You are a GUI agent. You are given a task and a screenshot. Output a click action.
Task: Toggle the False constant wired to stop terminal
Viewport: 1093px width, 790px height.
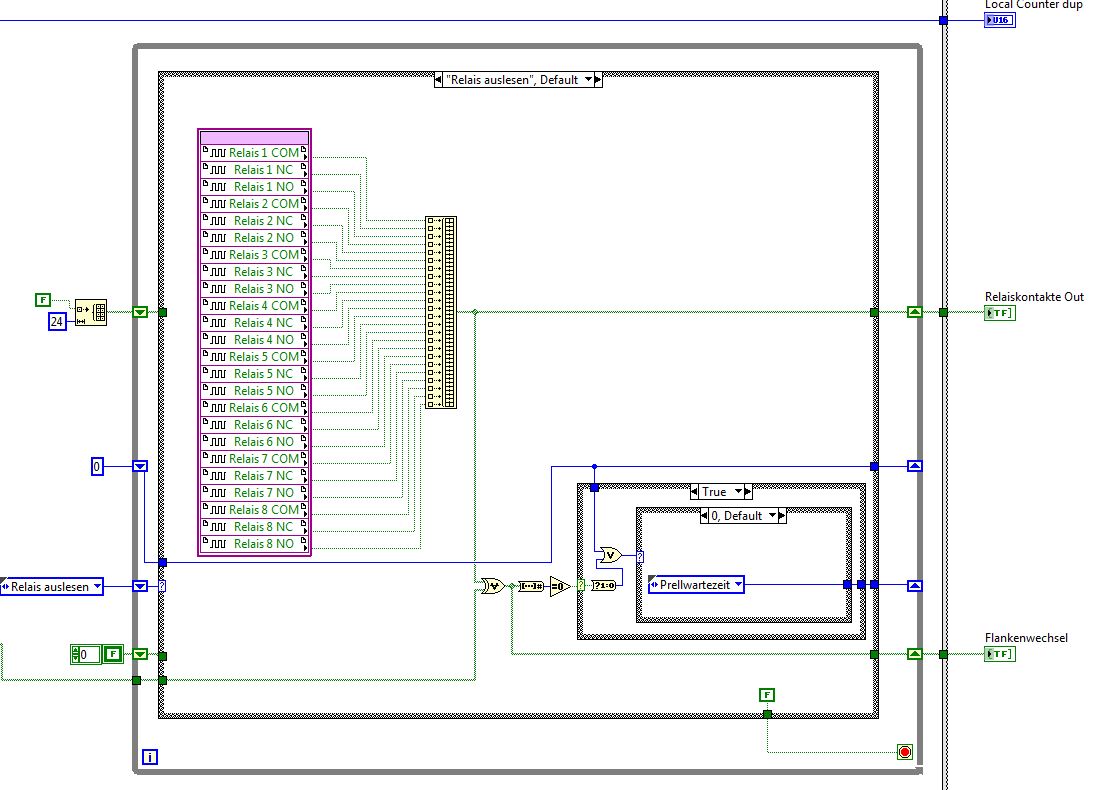click(x=767, y=695)
